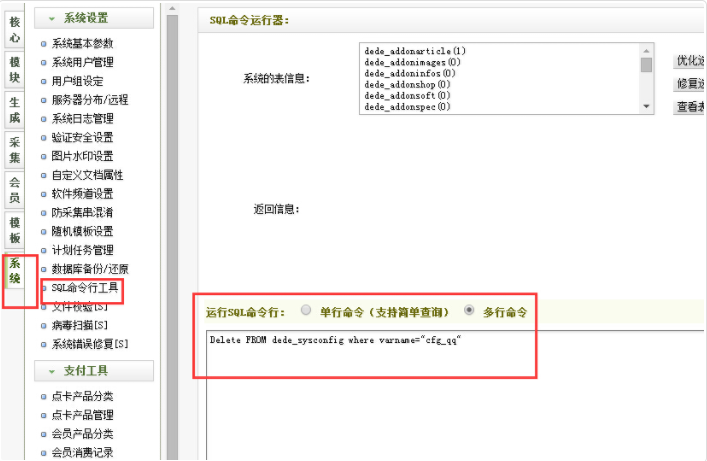This screenshot has height=461, width=707.
Task: Switch to the 模块 sidebar tab
Action: (x=14, y=69)
